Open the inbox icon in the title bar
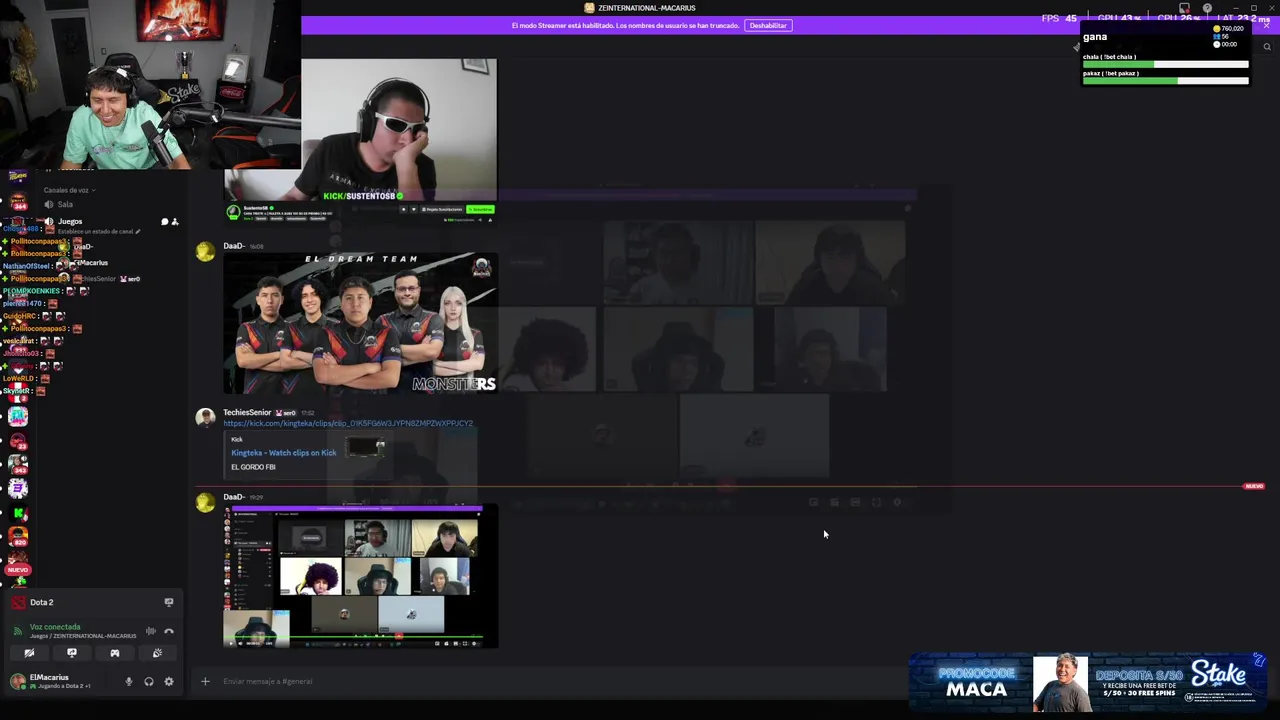The width and height of the screenshot is (1280, 720). (1184, 8)
